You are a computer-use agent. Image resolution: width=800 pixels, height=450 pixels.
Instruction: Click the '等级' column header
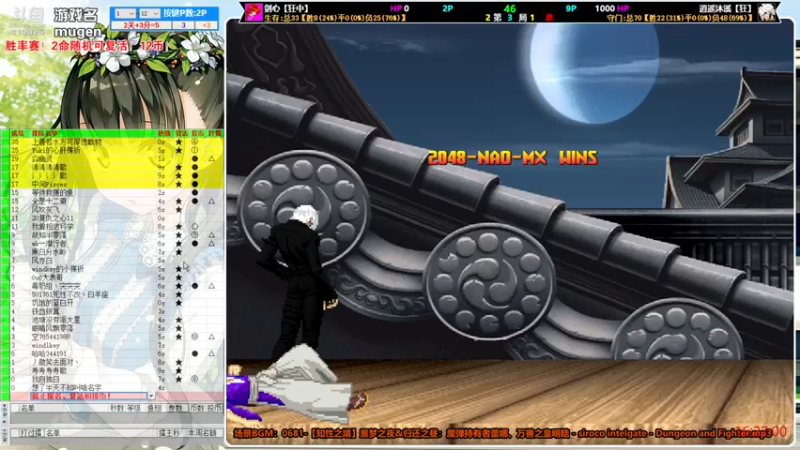(134, 408)
